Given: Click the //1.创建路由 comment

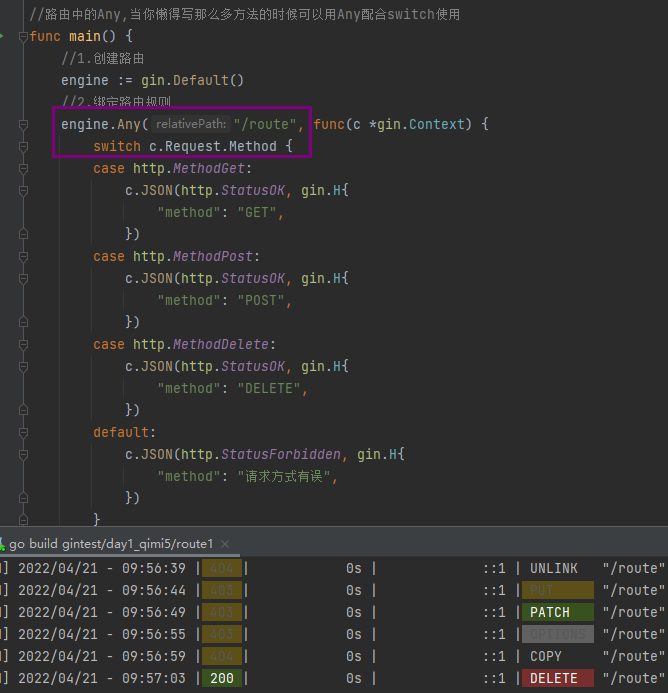Looking at the screenshot, I should [103, 58].
